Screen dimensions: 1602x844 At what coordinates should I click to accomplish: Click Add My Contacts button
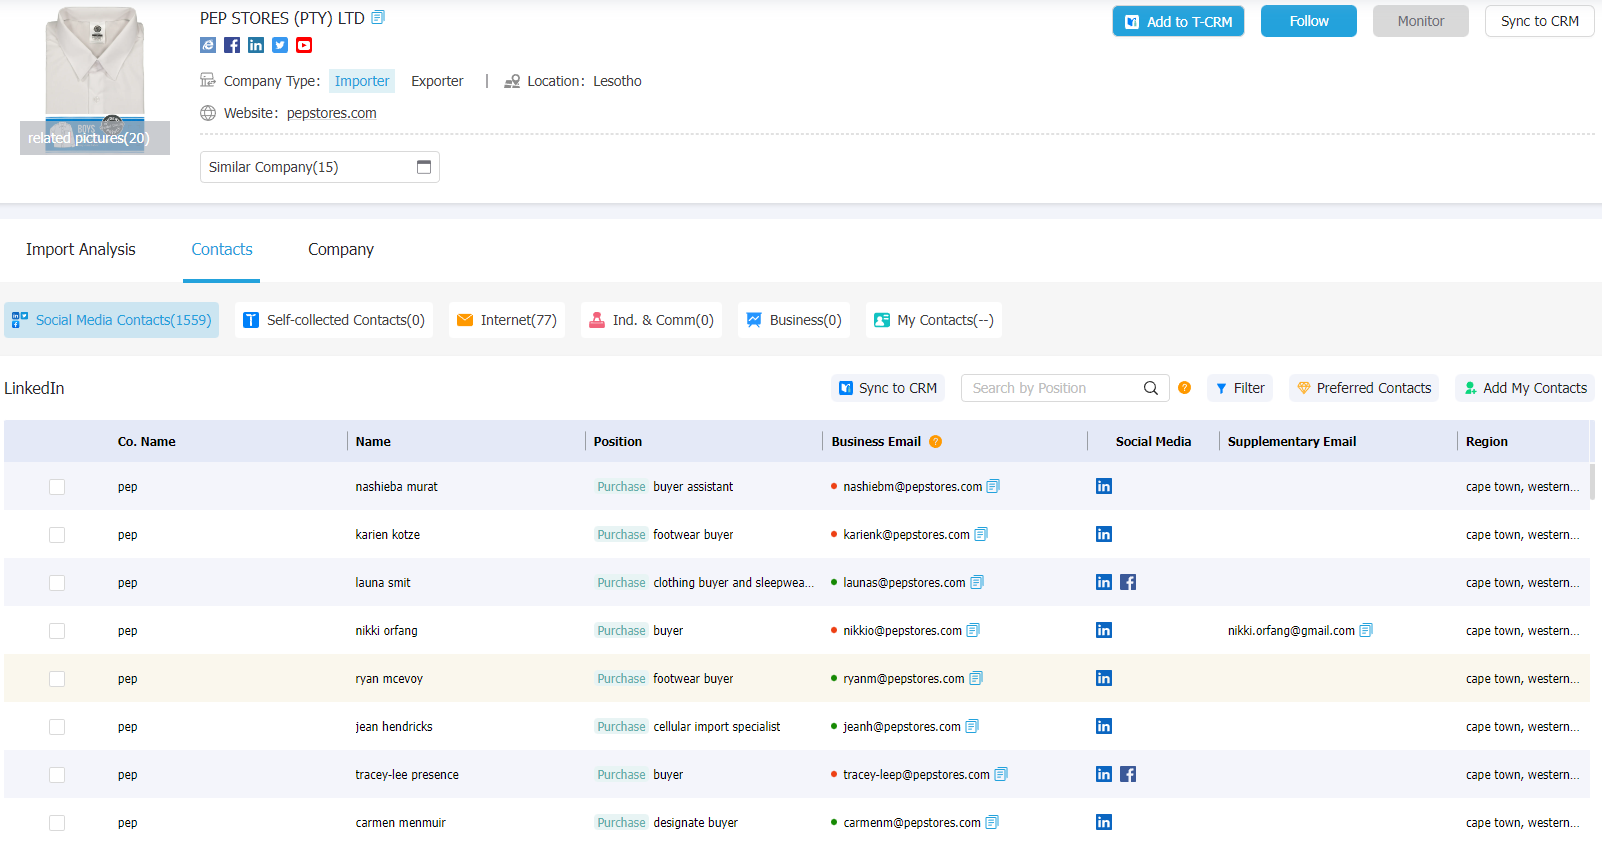[1525, 388]
